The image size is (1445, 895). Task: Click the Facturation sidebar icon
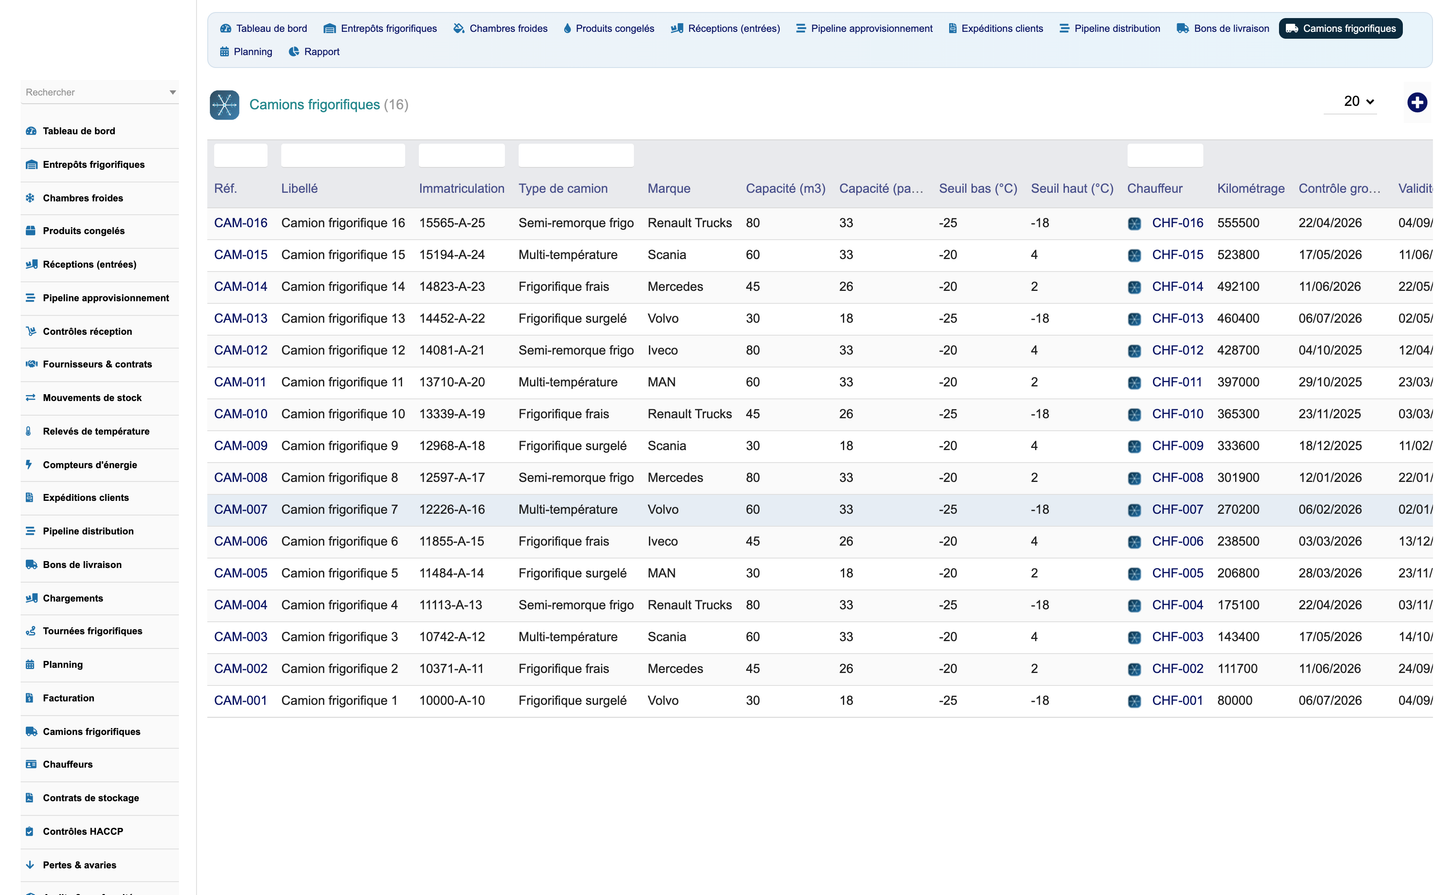pyautogui.click(x=29, y=699)
